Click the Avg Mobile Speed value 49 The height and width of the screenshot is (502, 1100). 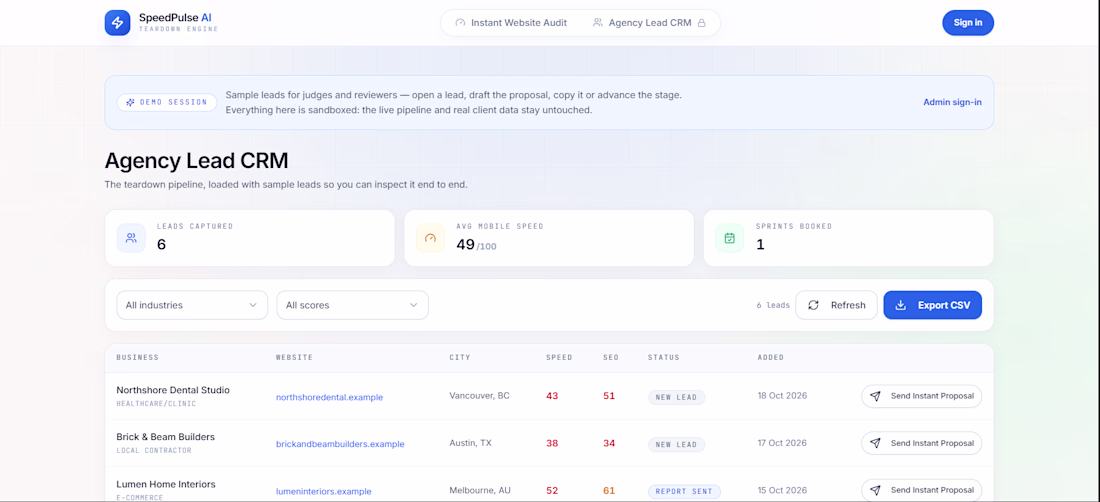[466, 245]
